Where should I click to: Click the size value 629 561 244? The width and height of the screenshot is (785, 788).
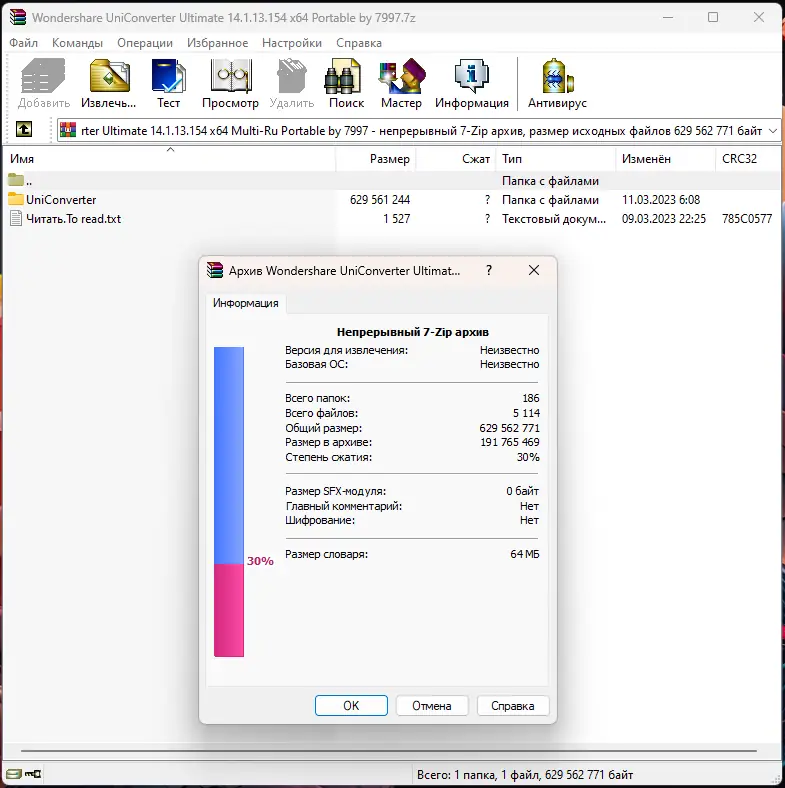click(x=380, y=200)
